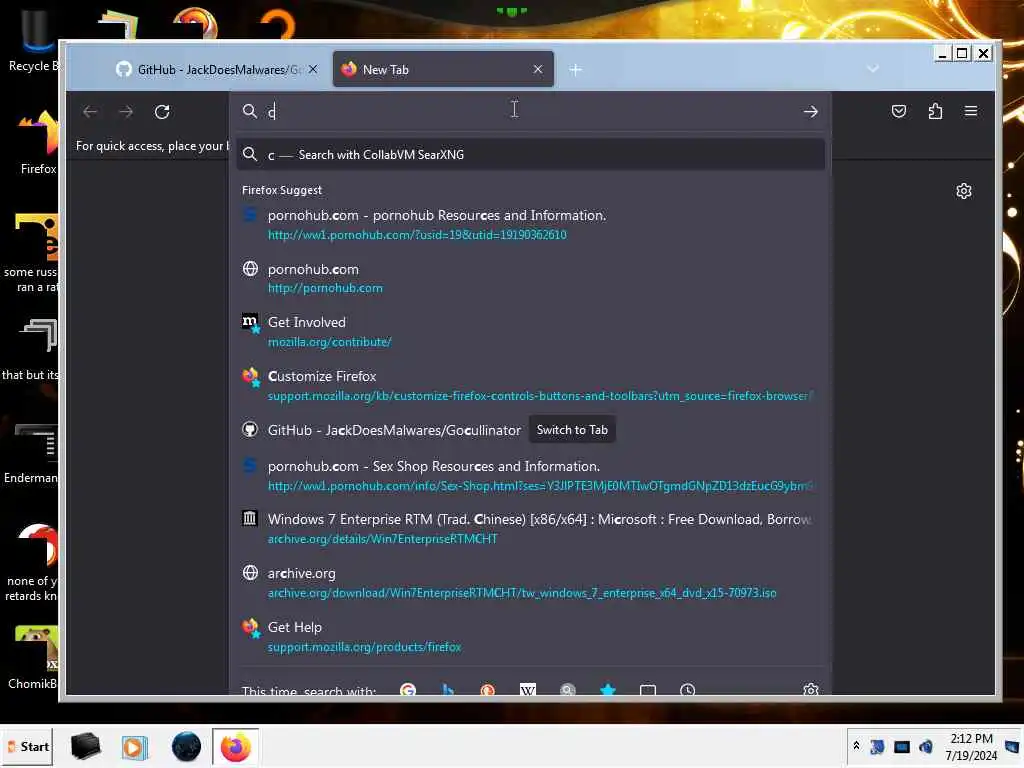Click the archive.org building icon

coord(250,519)
